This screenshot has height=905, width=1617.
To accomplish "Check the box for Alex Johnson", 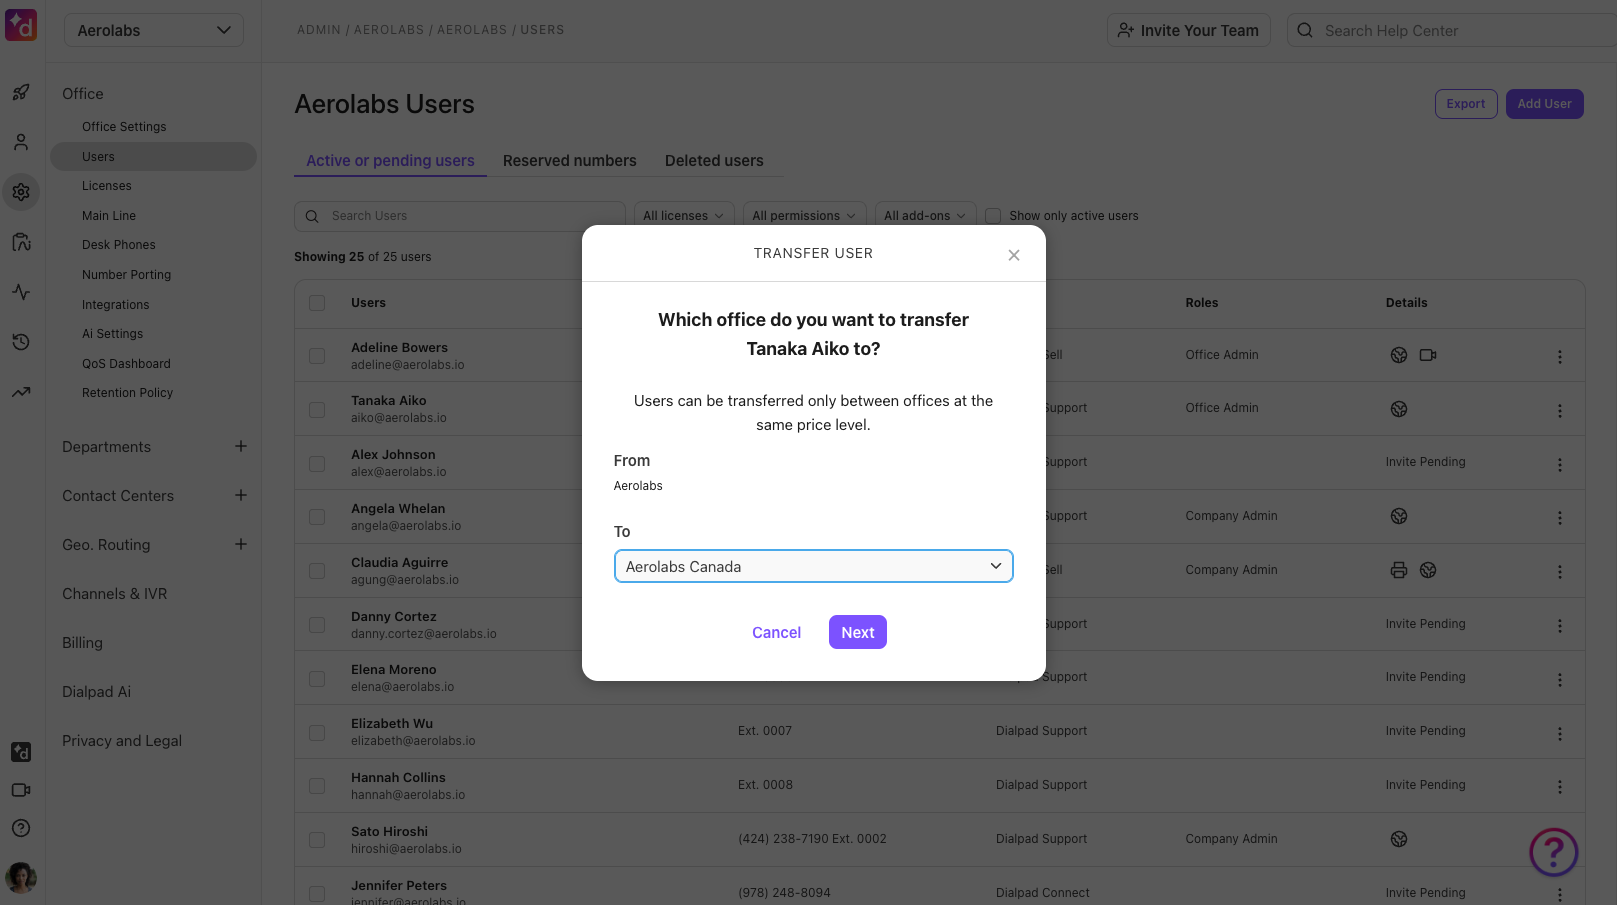I will pyautogui.click(x=317, y=464).
